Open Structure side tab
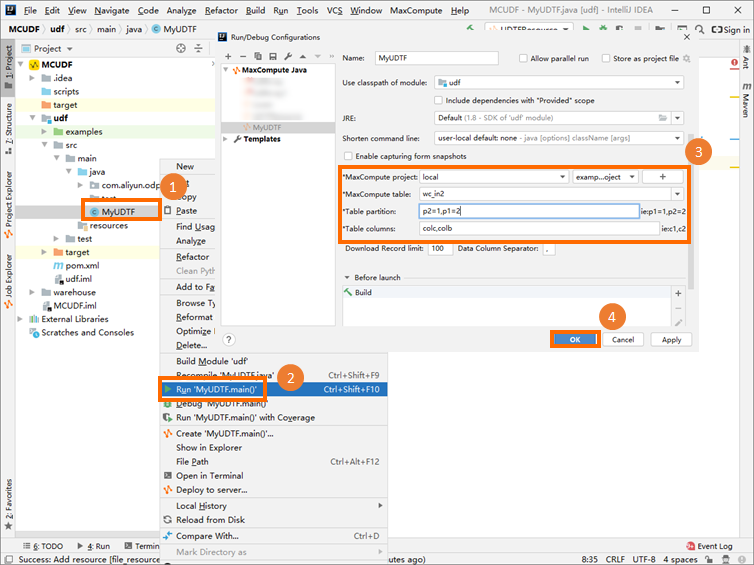This screenshot has height=565, width=754. coord(8,128)
